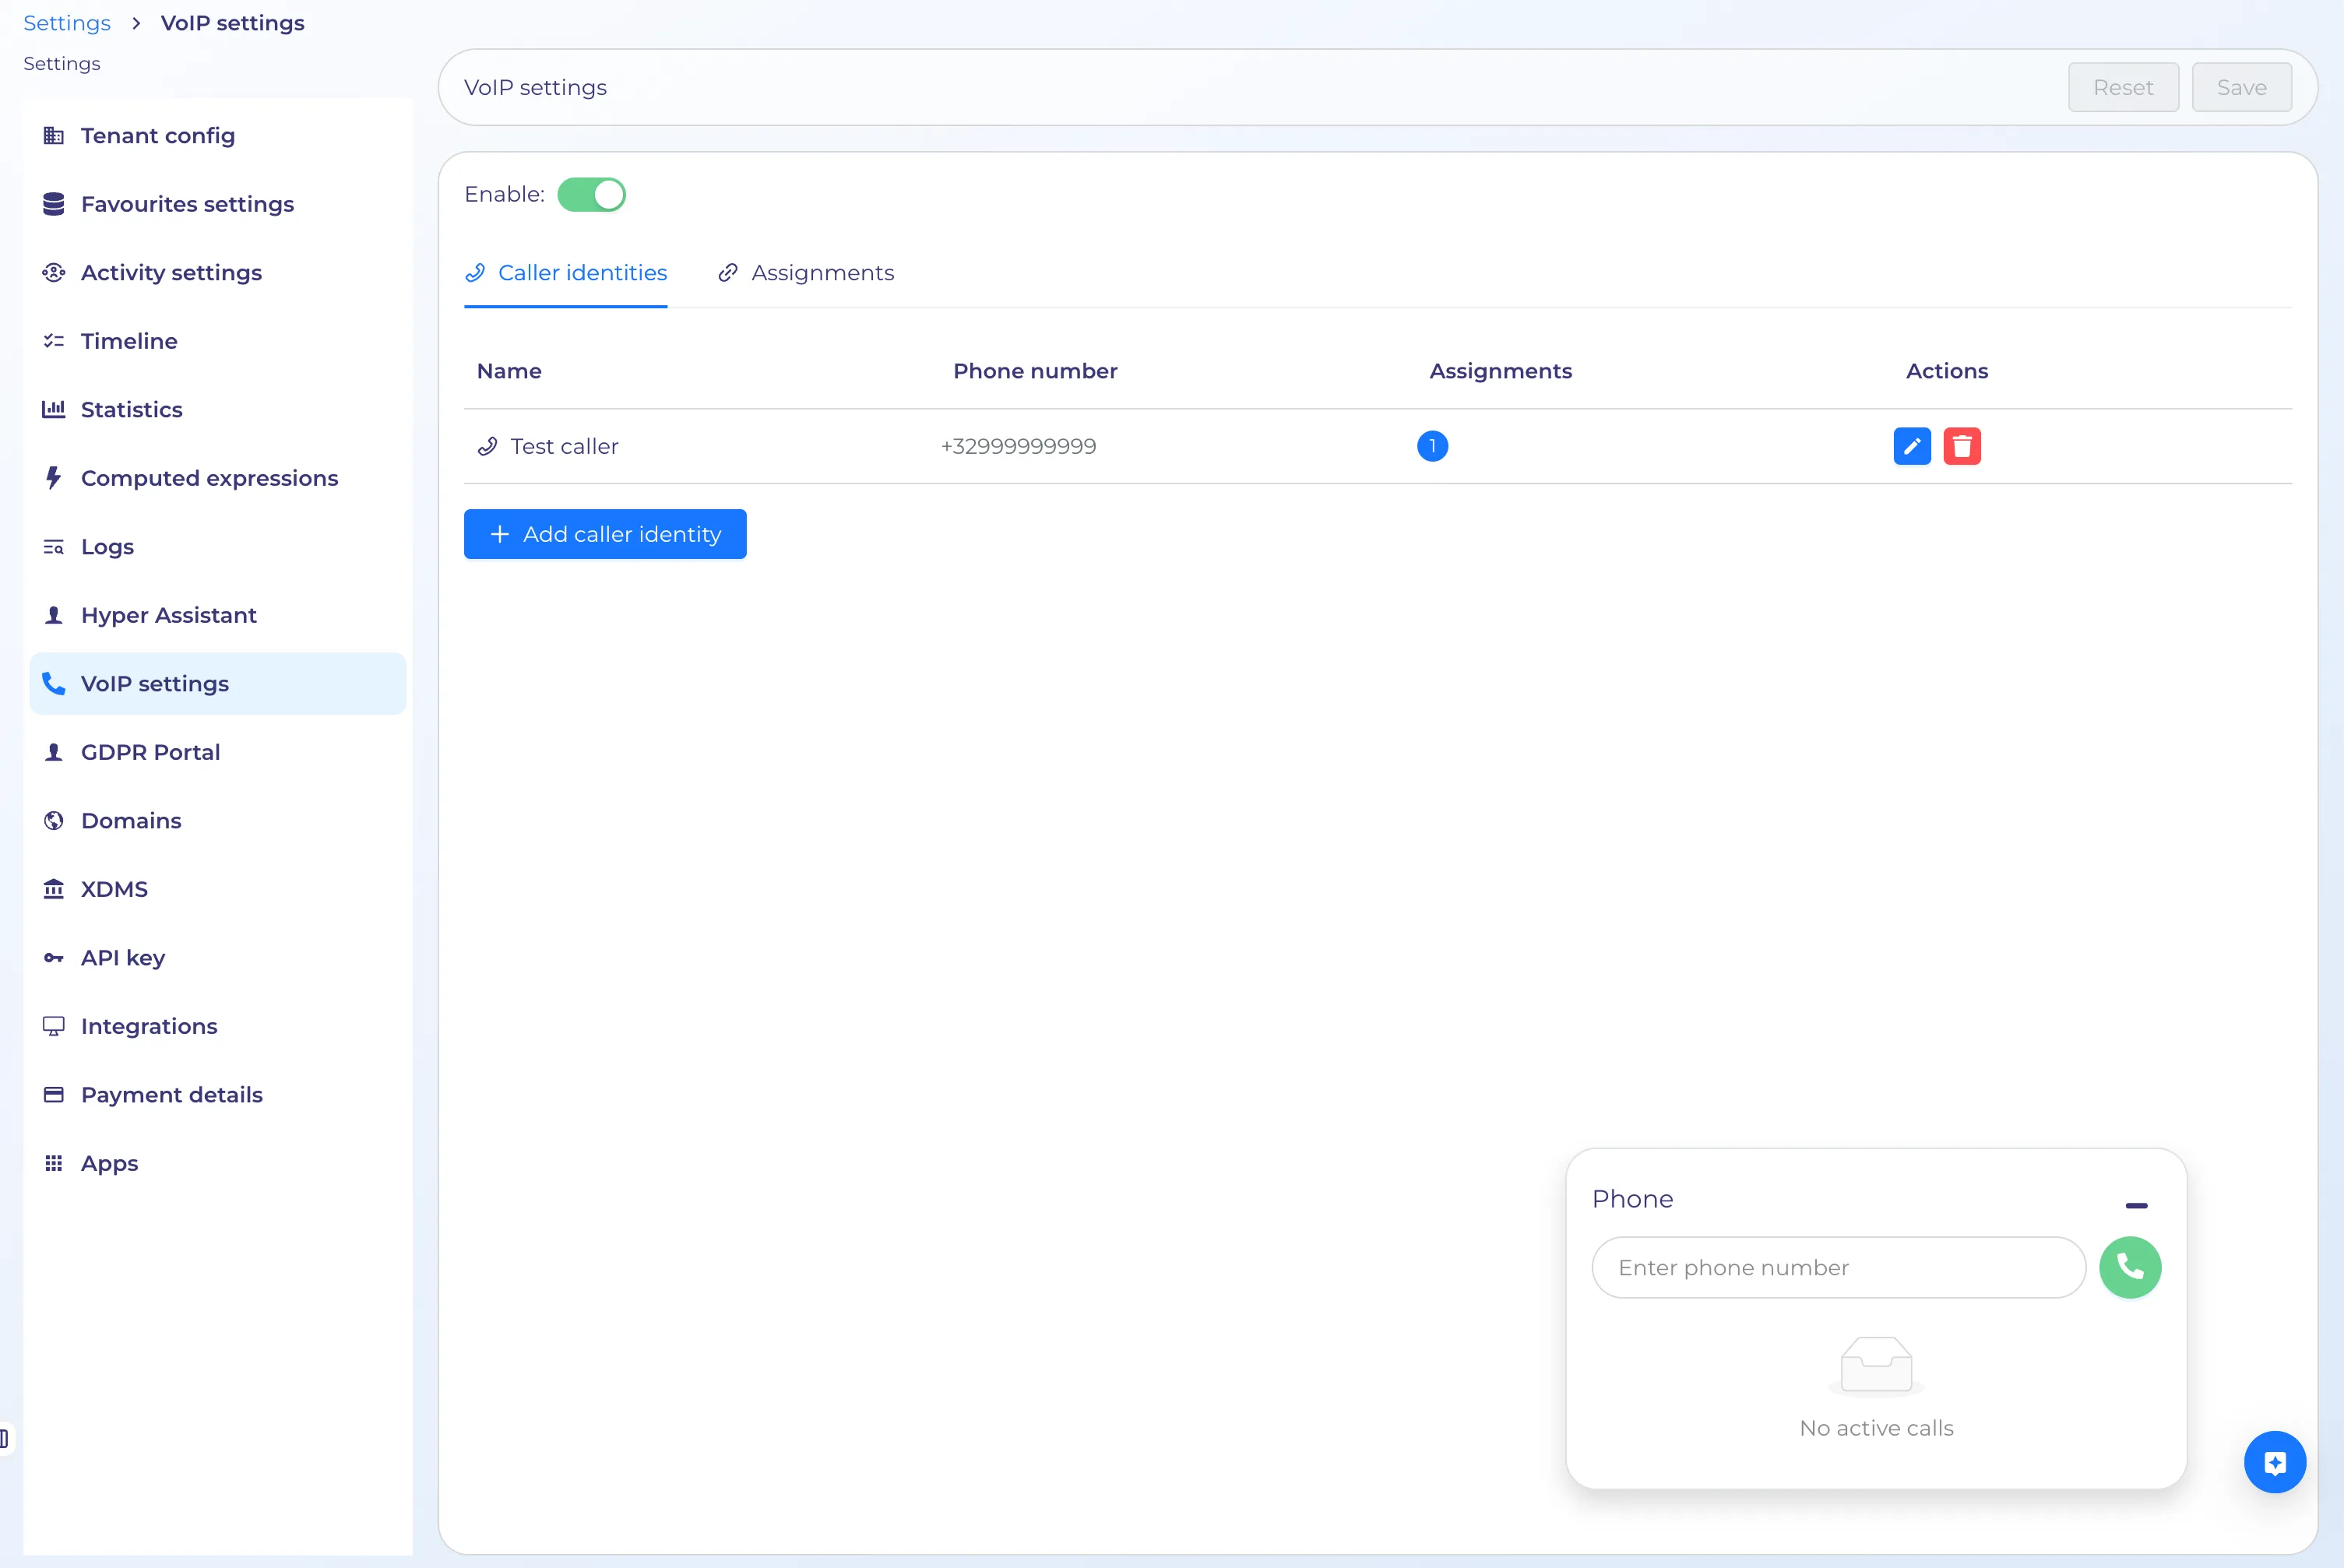Click the Domains globe icon
This screenshot has height=1568, width=2344.
click(x=54, y=820)
